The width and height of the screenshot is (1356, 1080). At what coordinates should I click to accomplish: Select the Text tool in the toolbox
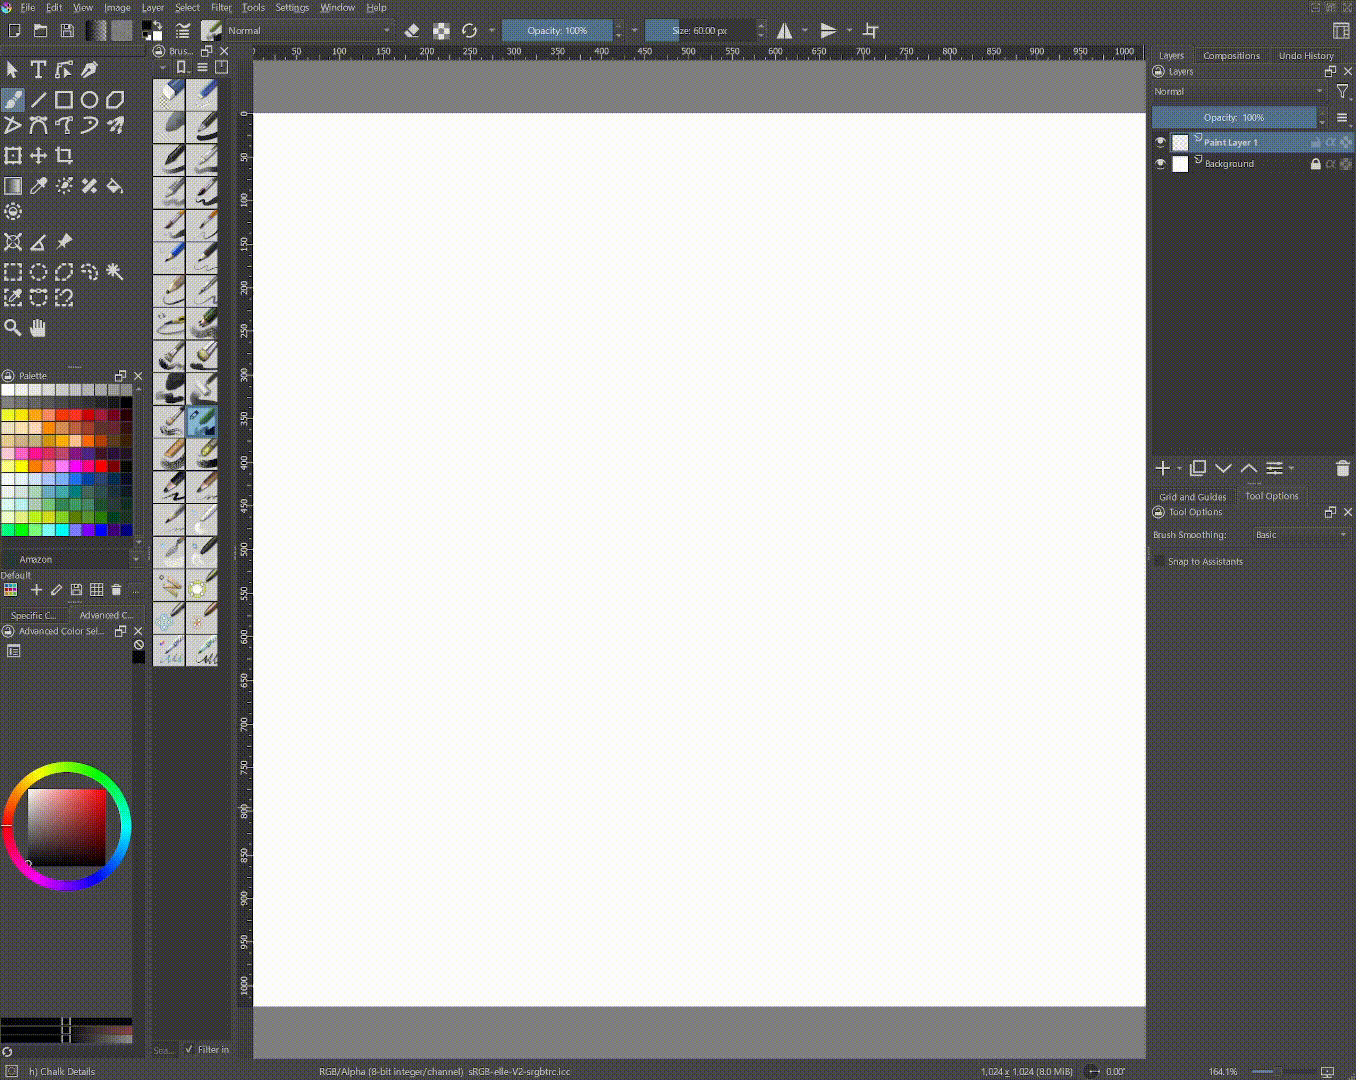click(38, 69)
